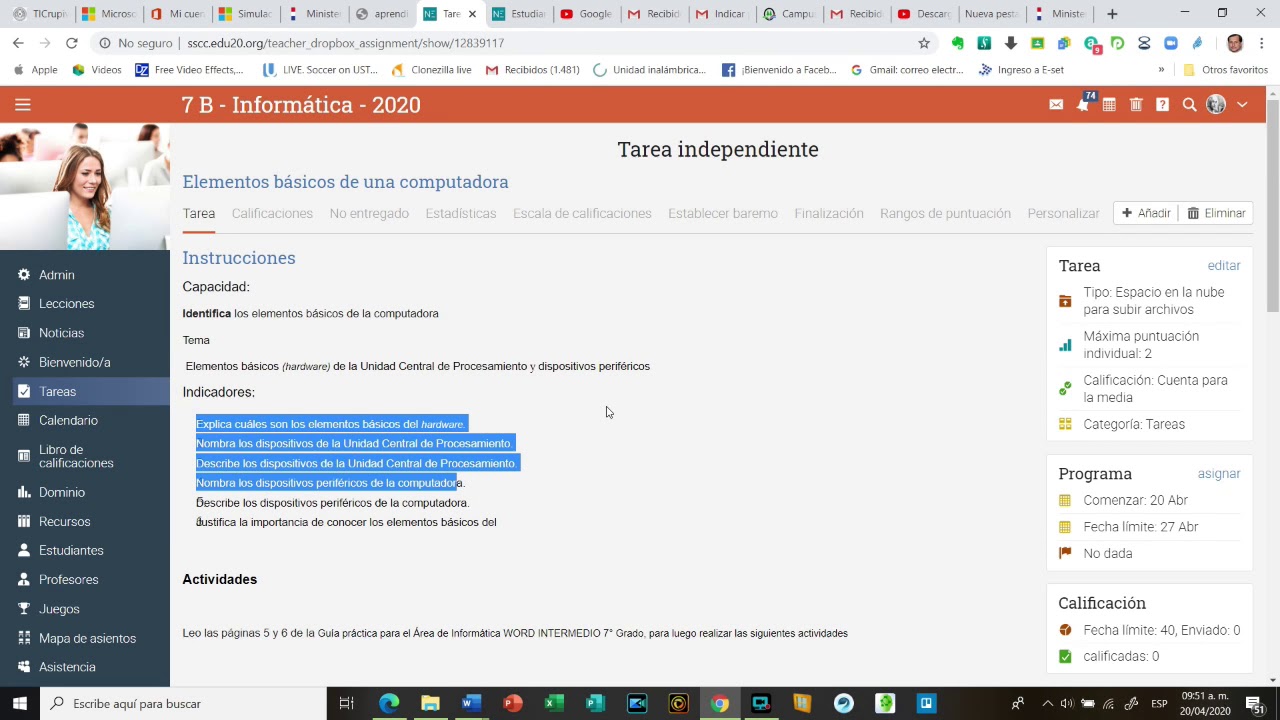Open Word from the Windows taskbar
The width and height of the screenshot is (1280, 720).
tap(471, 704)
